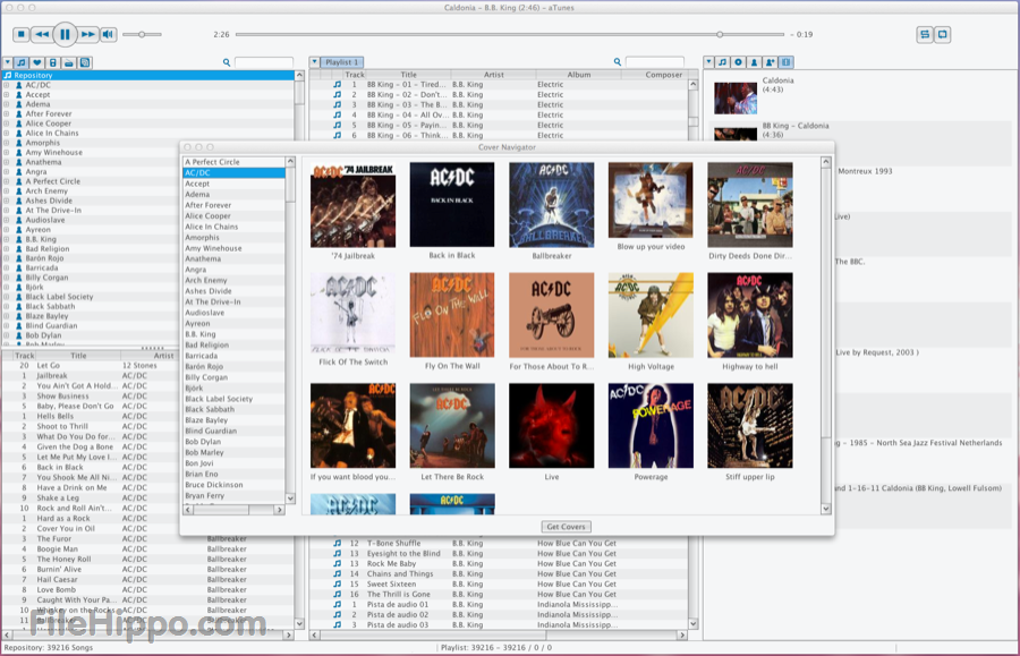Show song info context tab
Viewport: 1020px width, 656px height.
(723, 62)
